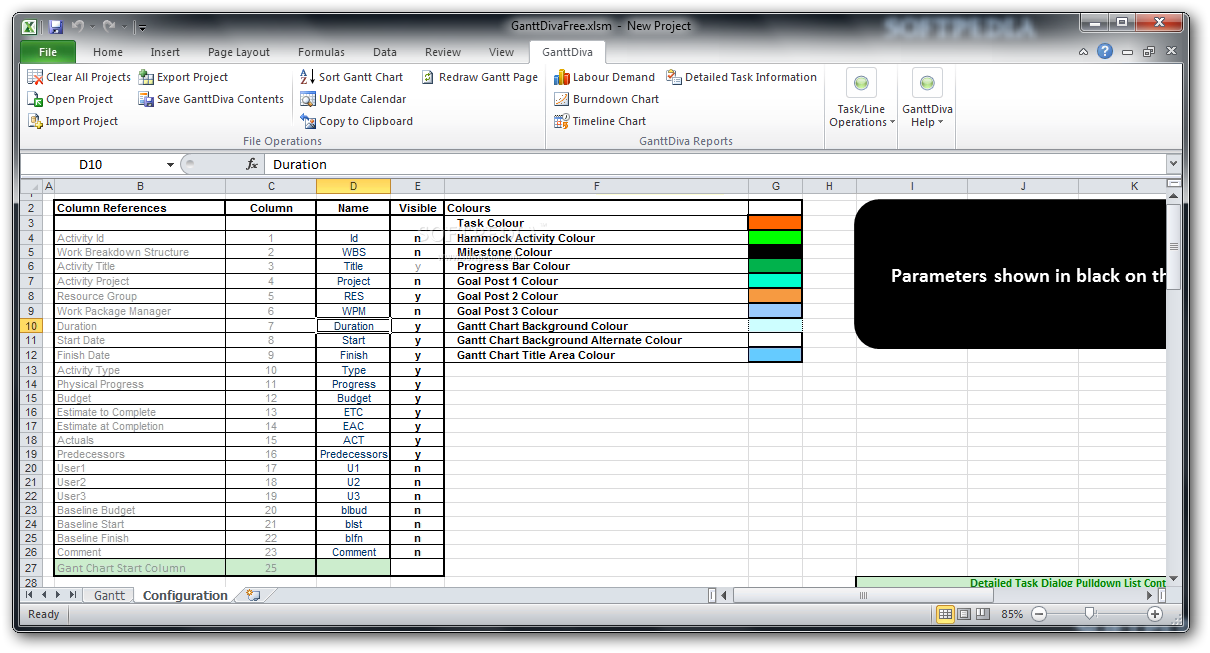
Task: Switch to the Review ribbon tab
Action: [x=443, y=52]
